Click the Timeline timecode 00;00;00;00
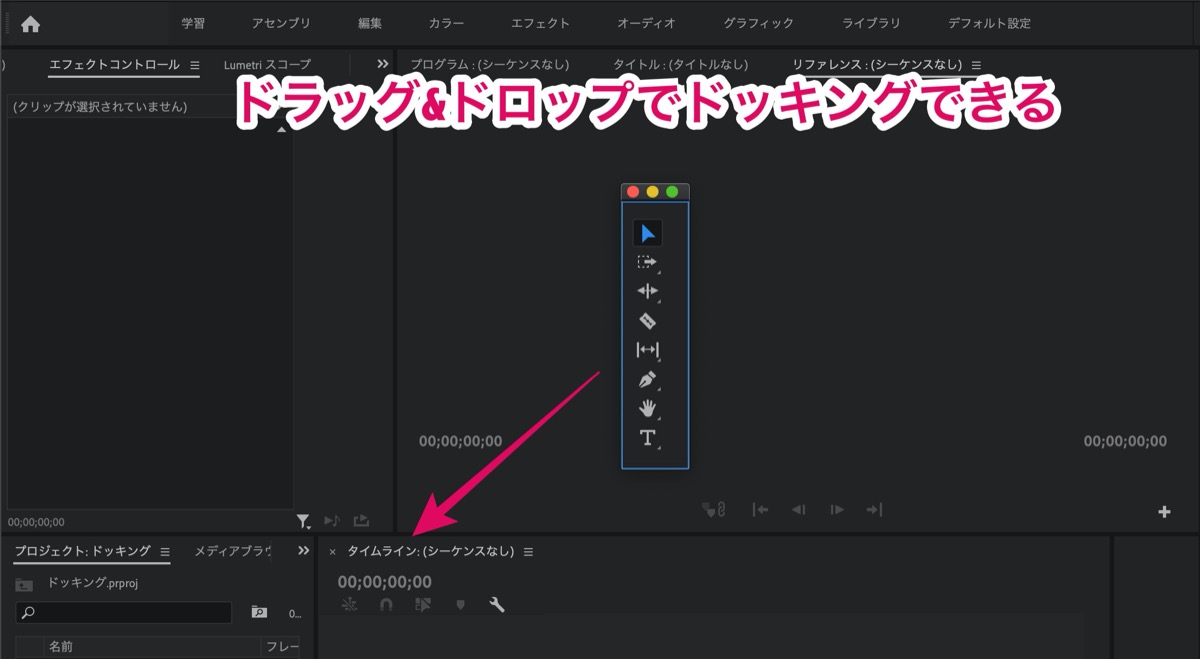Screen dimensions: 1200x659 384,582
